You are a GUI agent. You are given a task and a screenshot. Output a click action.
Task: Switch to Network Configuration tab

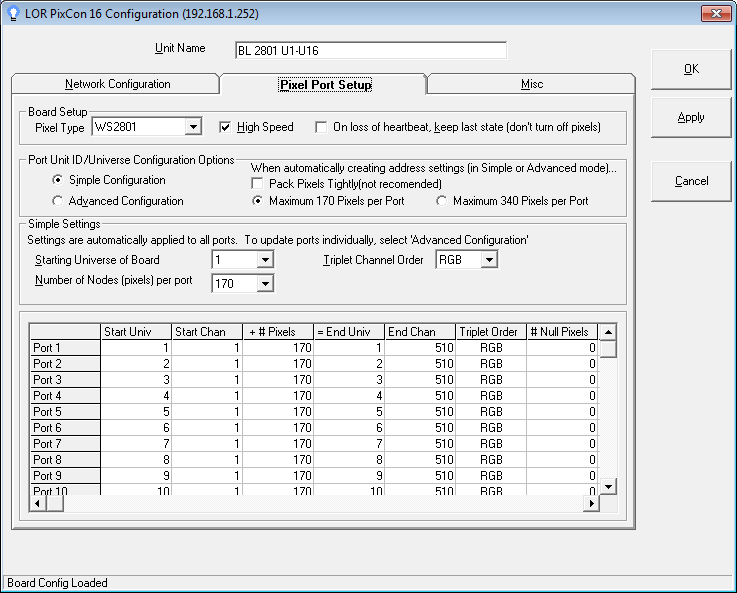pos(117,84)
